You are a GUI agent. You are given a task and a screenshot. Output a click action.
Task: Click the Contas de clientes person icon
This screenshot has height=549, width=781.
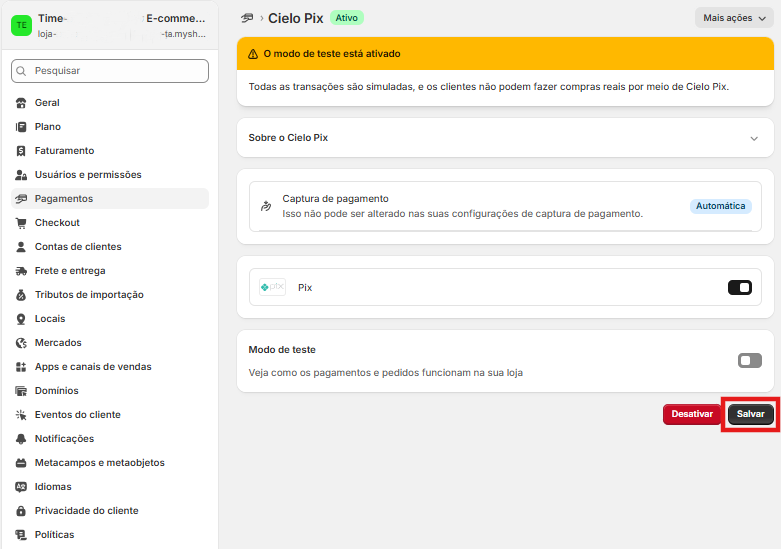(x=21, y=247)
